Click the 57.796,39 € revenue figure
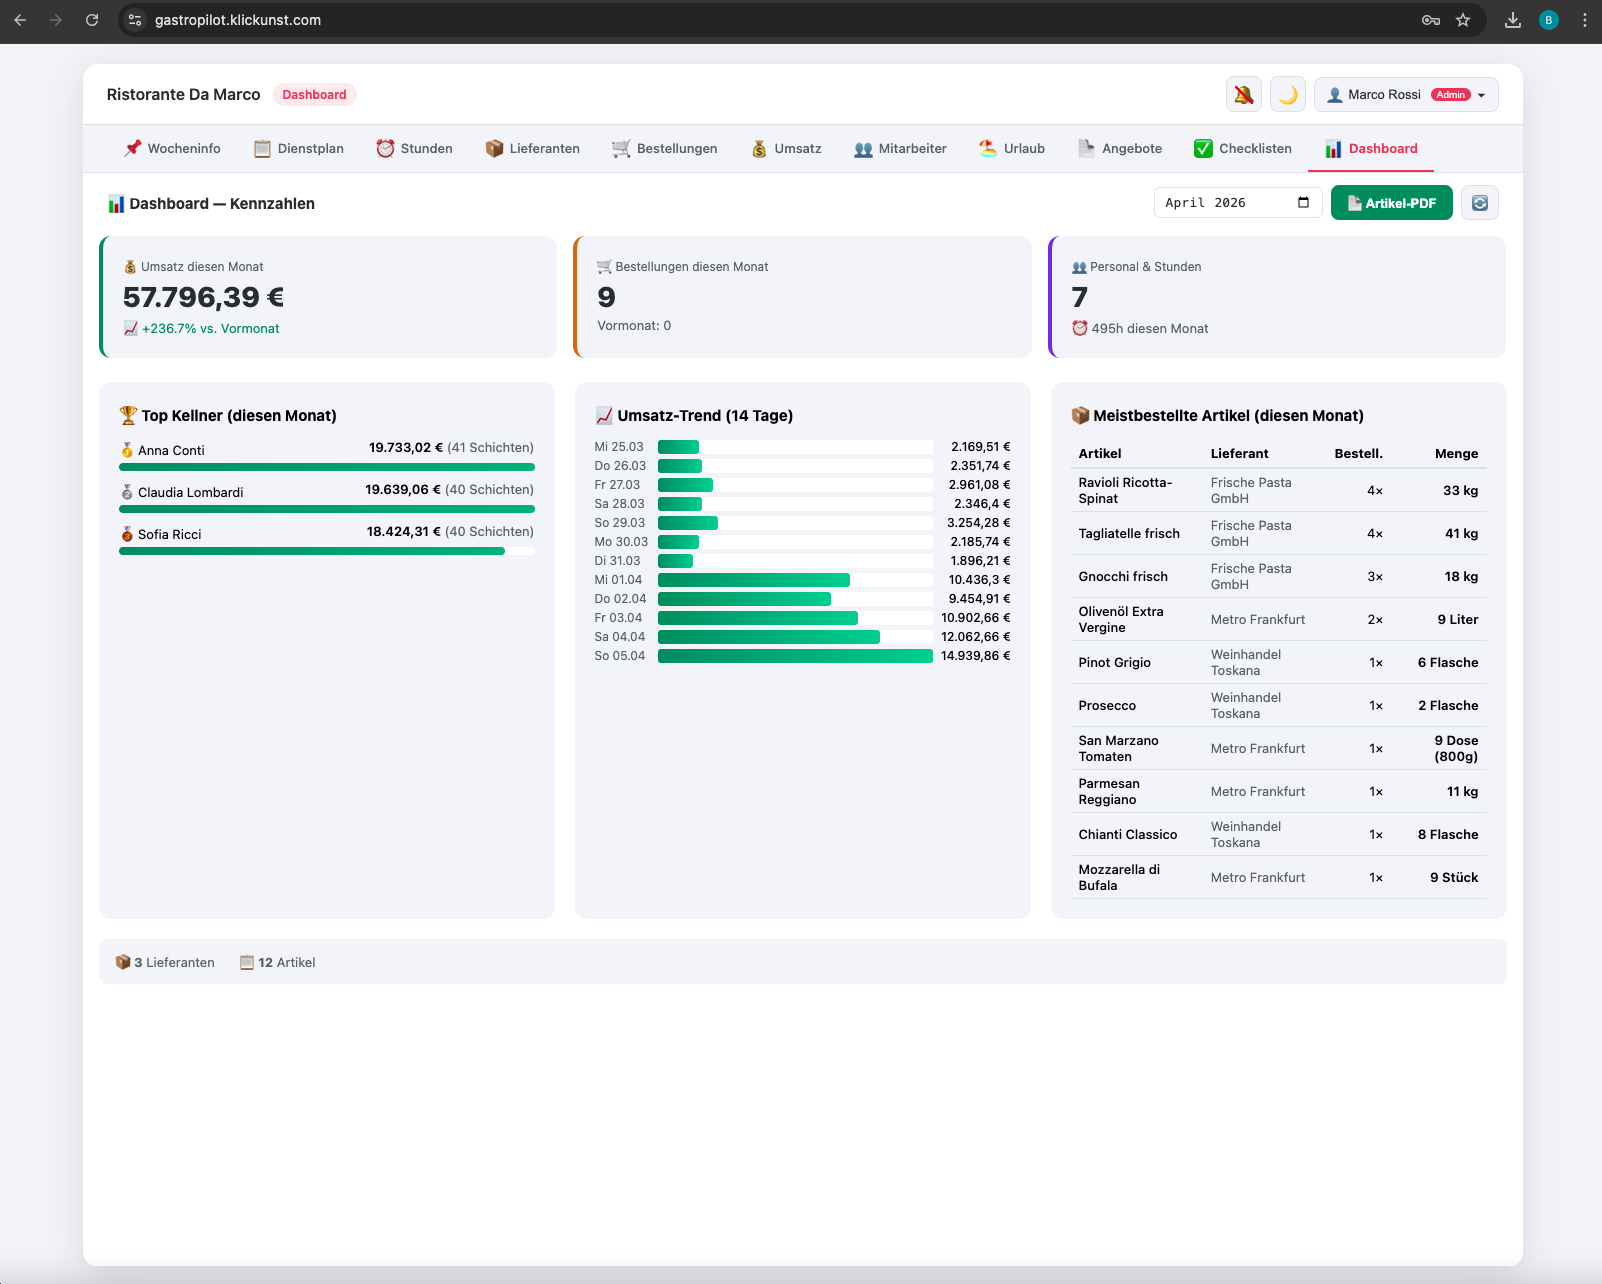 pos(203,297)
